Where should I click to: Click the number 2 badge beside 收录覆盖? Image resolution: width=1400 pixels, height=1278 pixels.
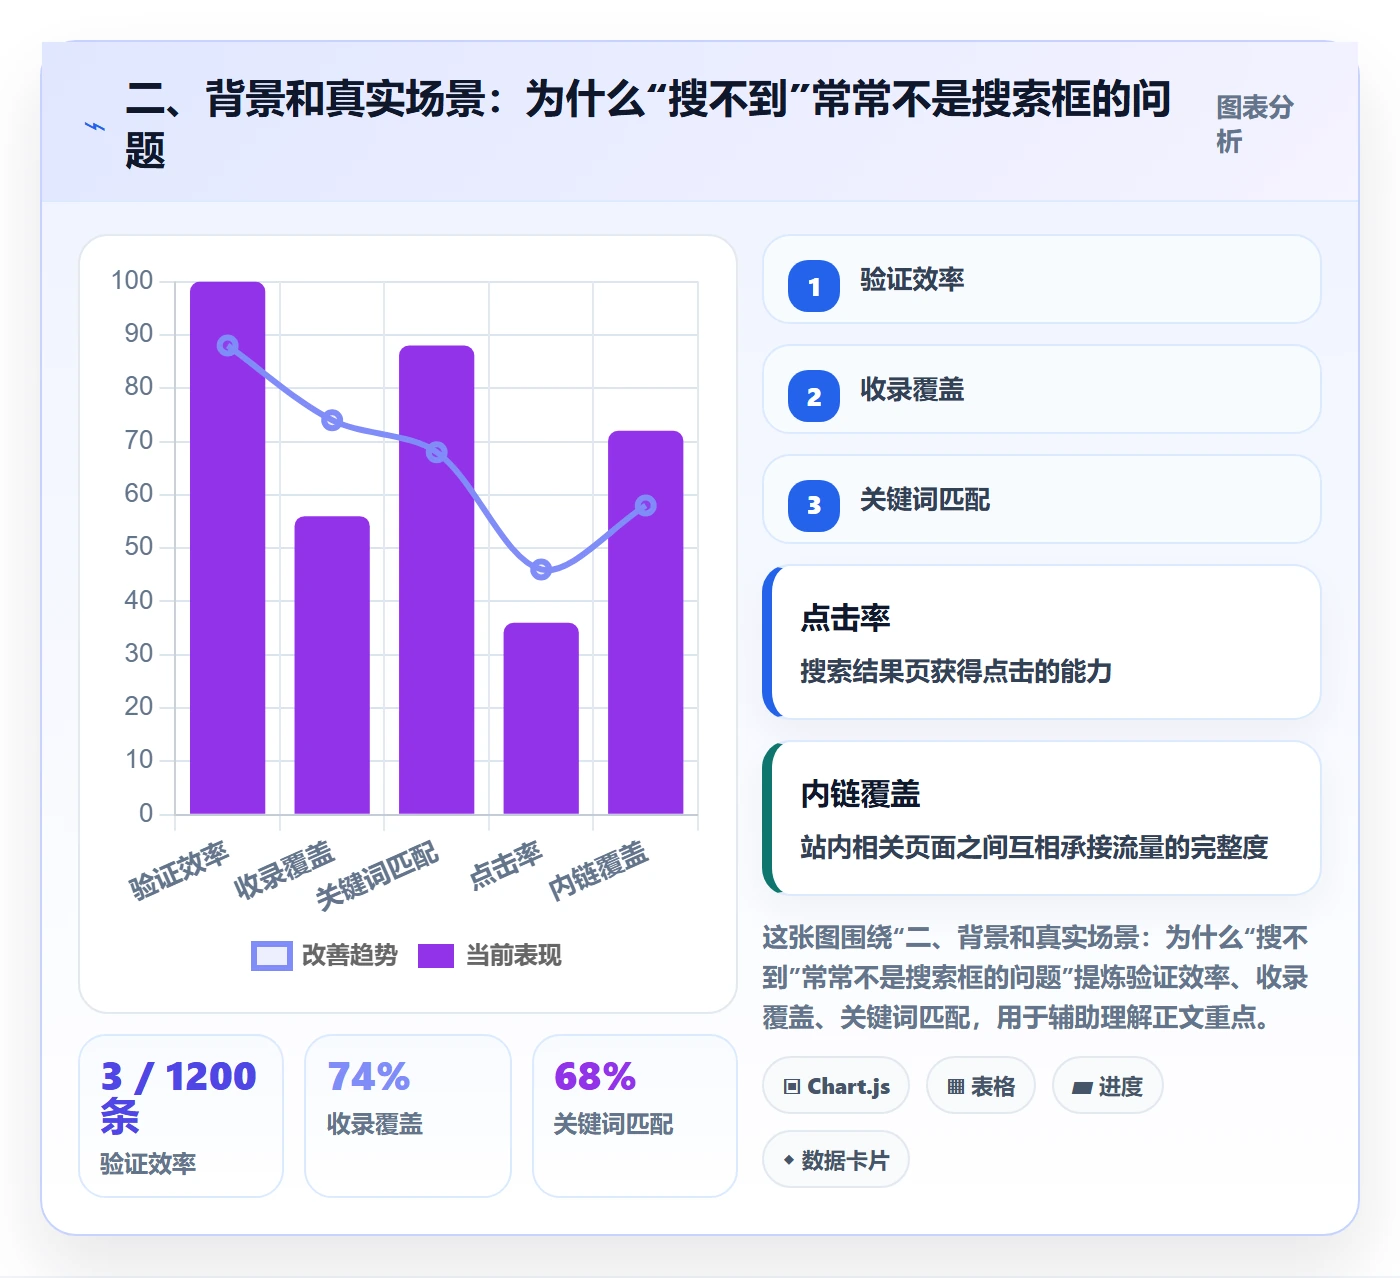click(x=814, y=396)
